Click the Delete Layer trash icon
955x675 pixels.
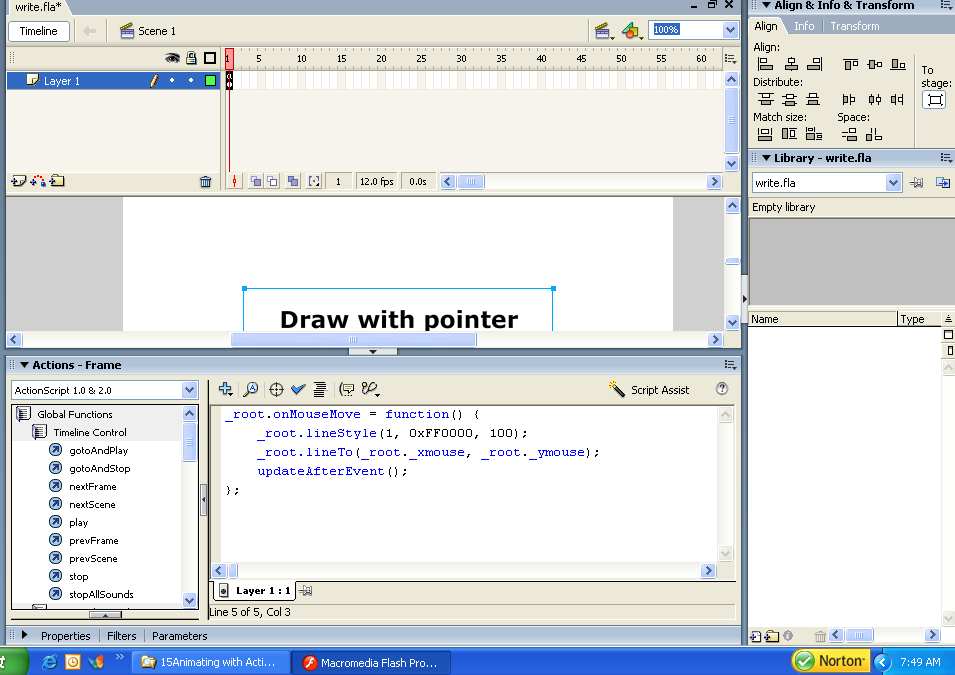point(206,182)
